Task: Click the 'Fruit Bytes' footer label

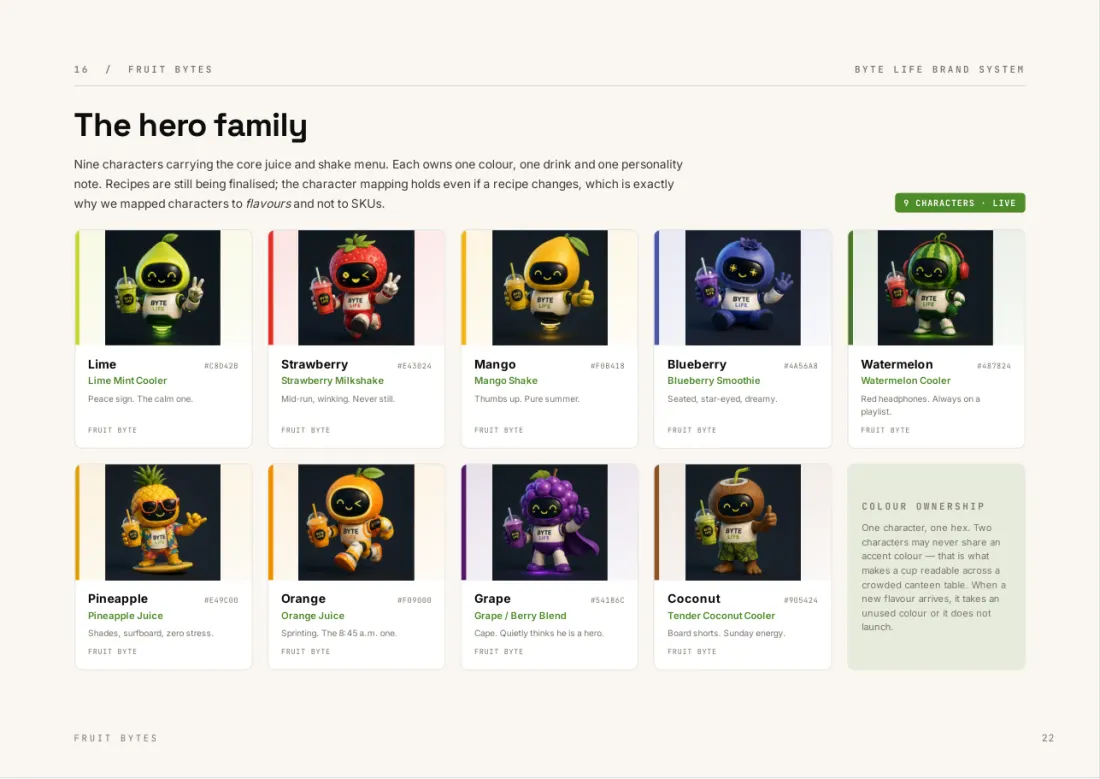Action: pyautogui.click(x=116, y=738)
